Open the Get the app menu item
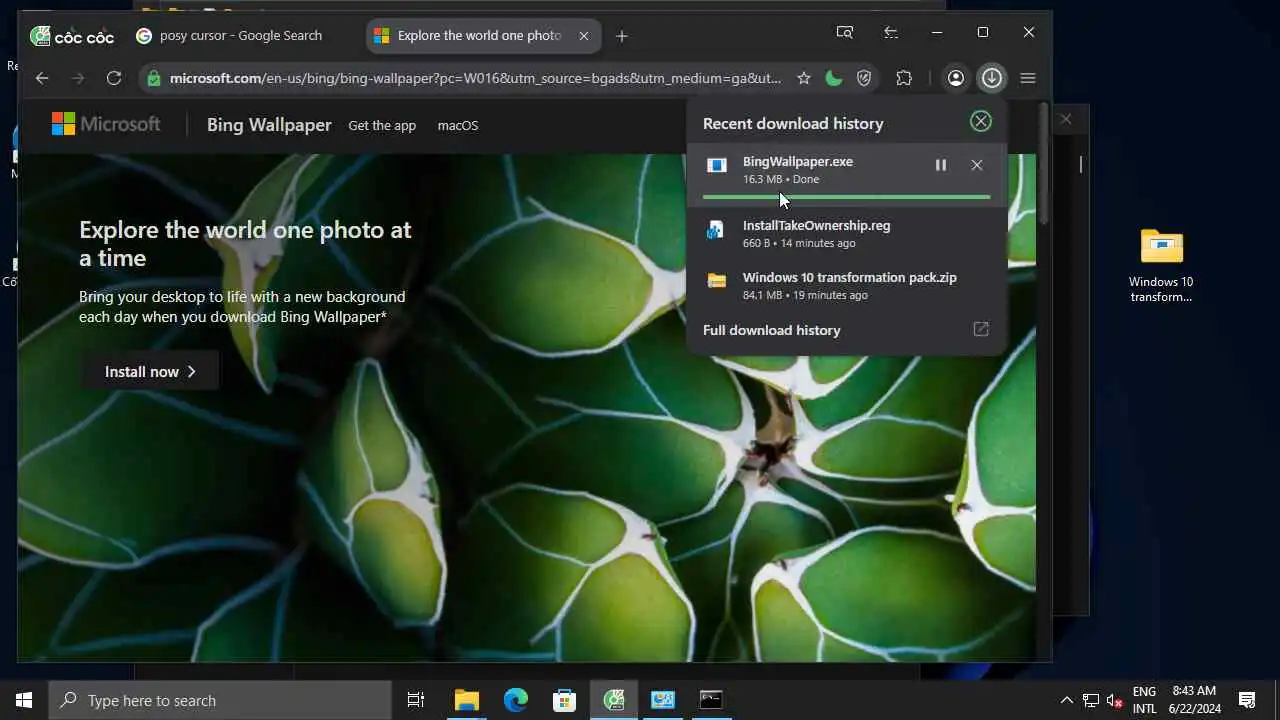 coord(382,125)
